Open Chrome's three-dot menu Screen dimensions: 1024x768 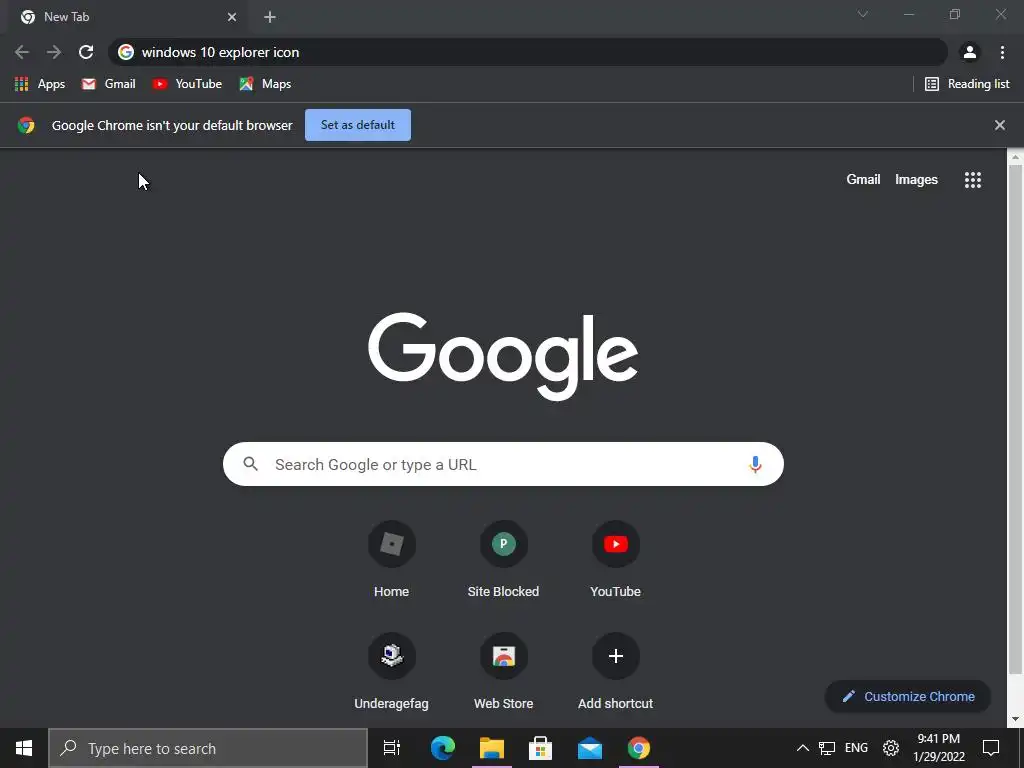click(x=1002, y=52)
